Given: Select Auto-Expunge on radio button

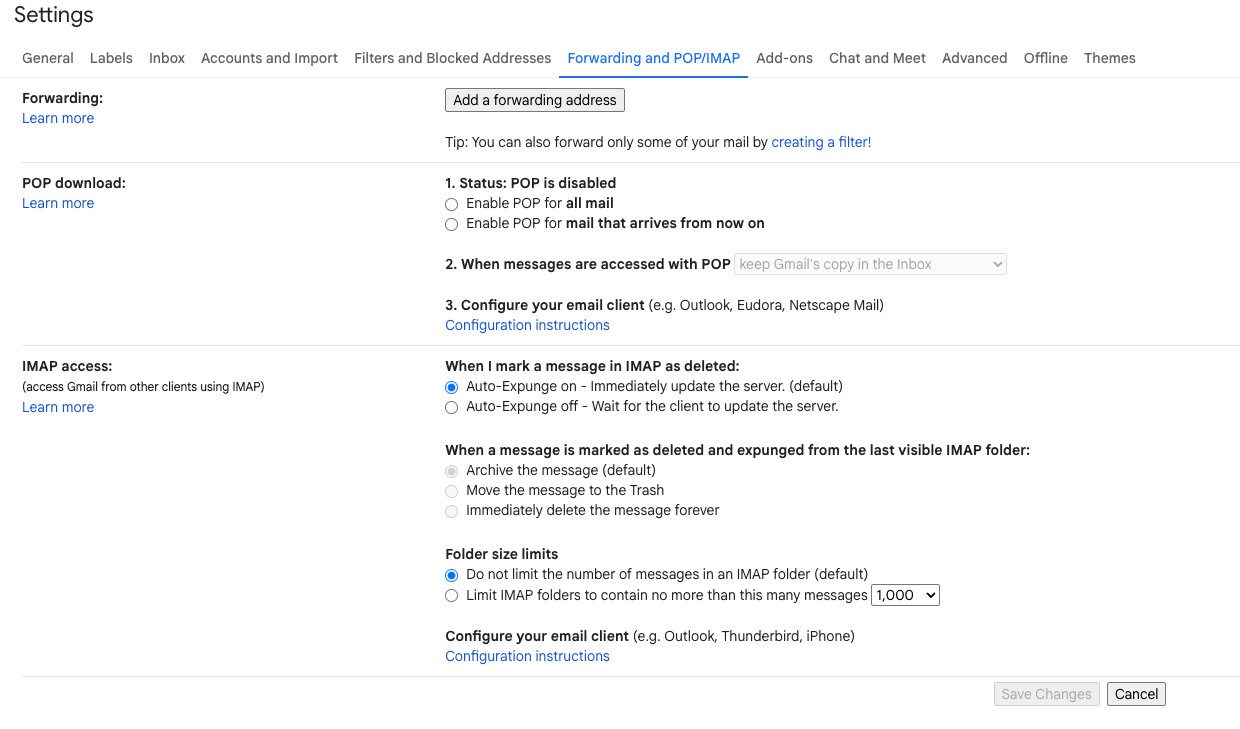Looking at the screenshot, I should point(452,387).
